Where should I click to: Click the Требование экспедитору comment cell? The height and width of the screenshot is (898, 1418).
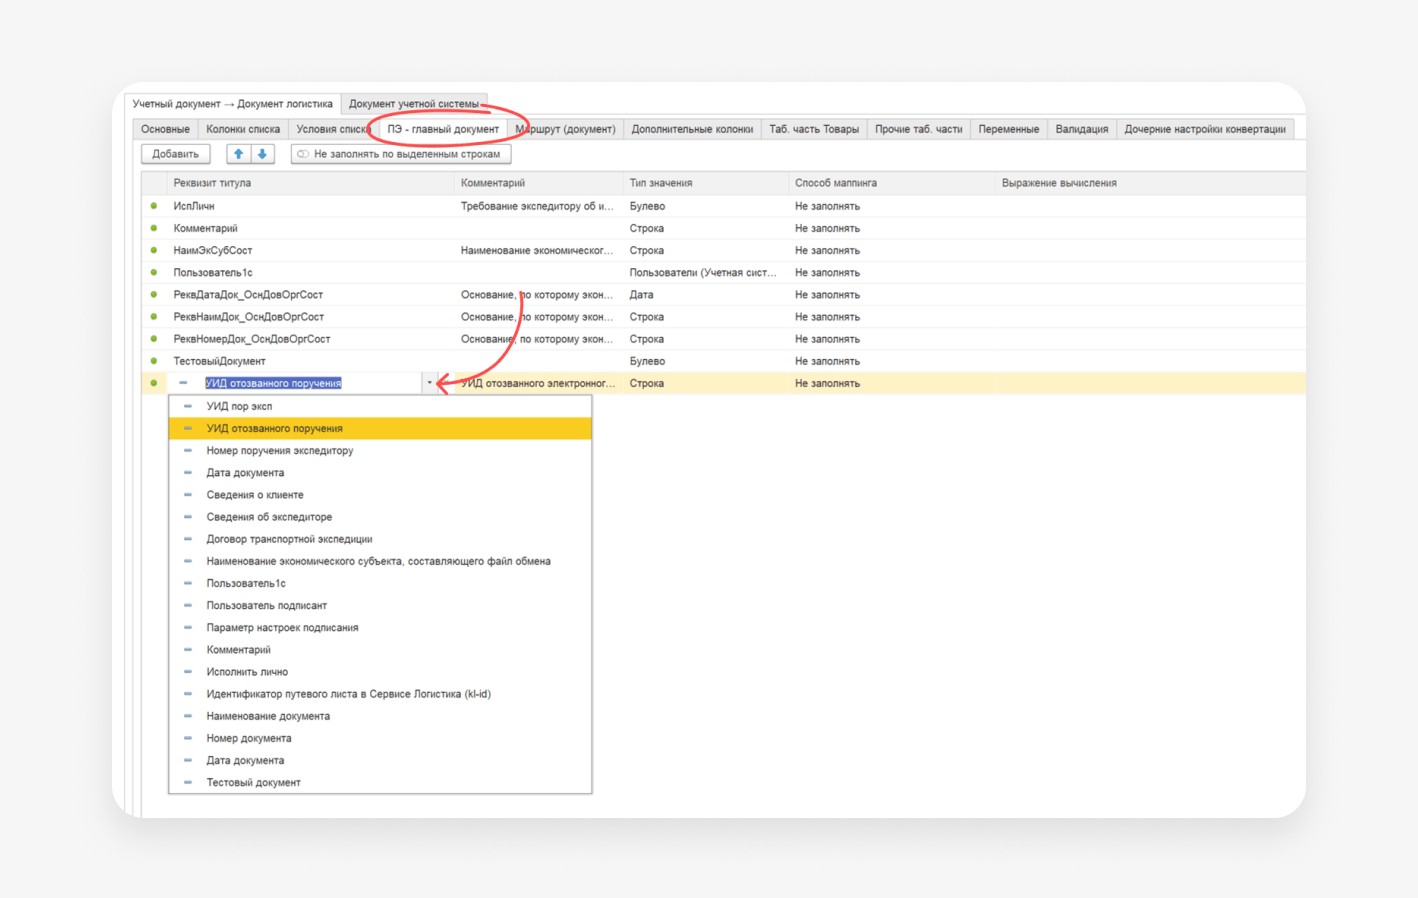(539, 206)
